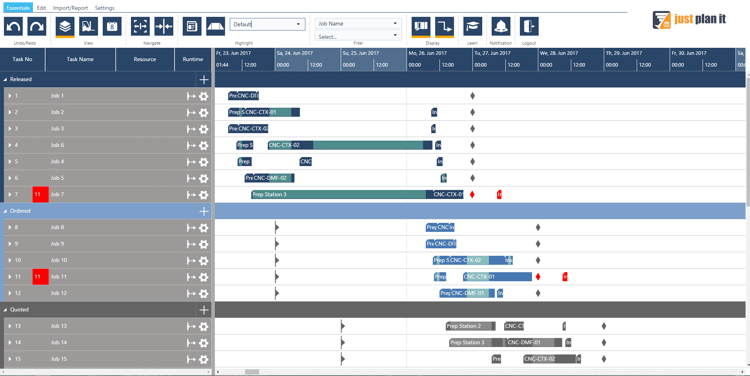Viewport: 750px width, 376px height.
Task: Expand the Job 6 row
Action: click(10, 145)
